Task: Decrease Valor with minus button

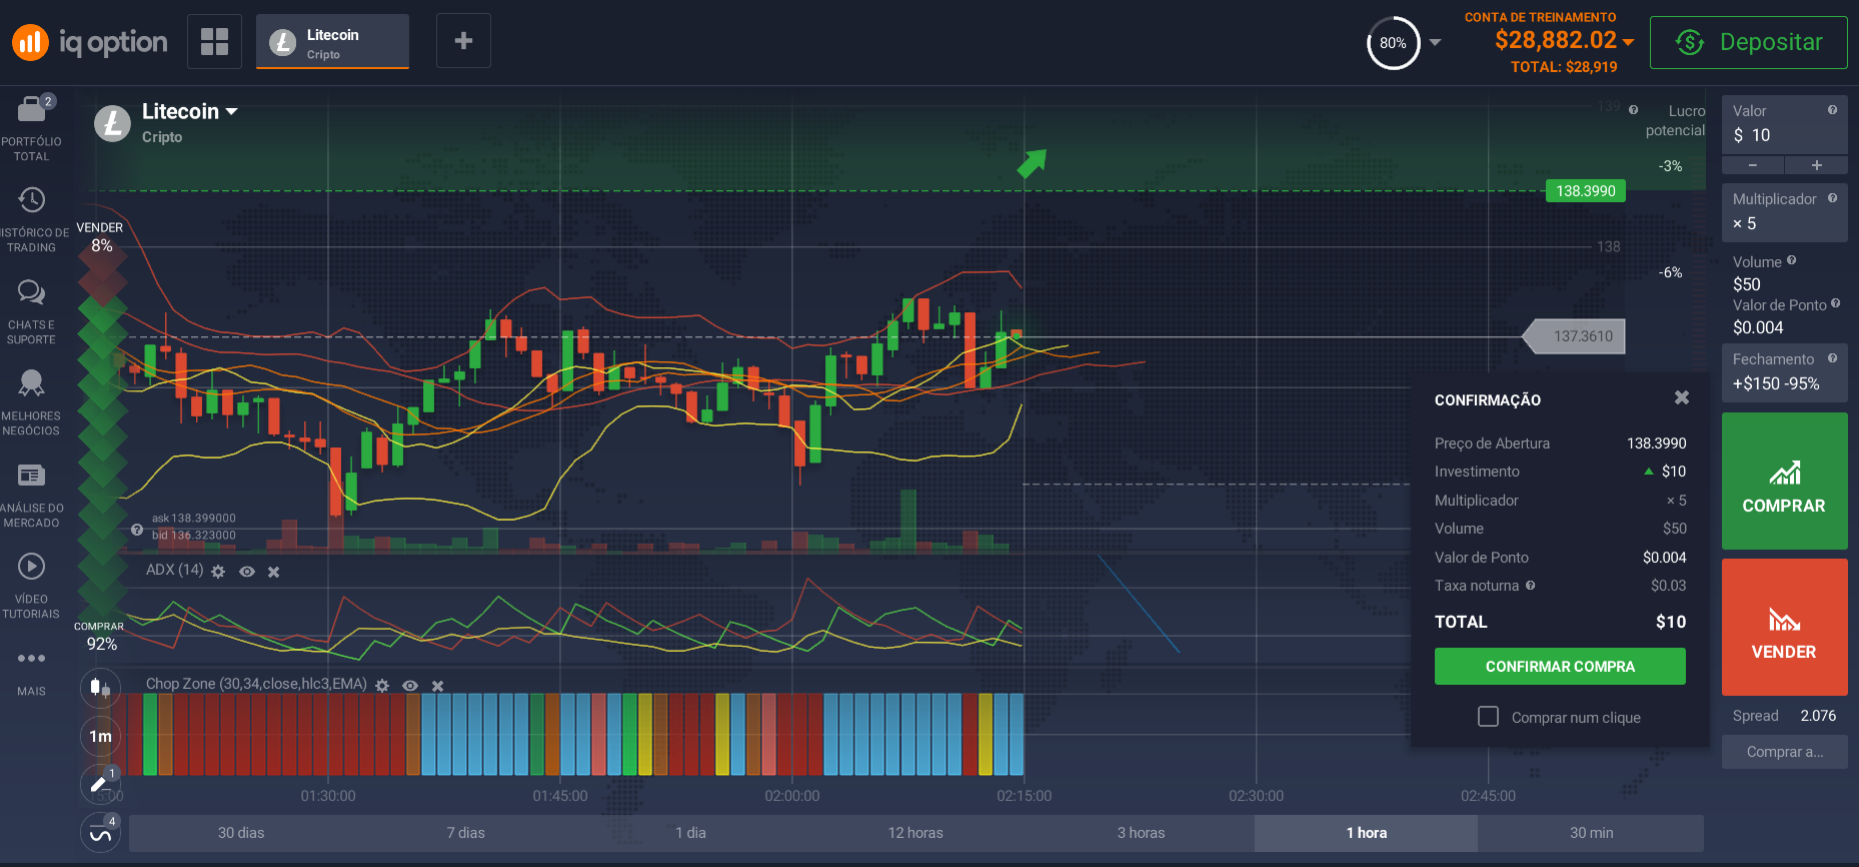Action: 1753,165
